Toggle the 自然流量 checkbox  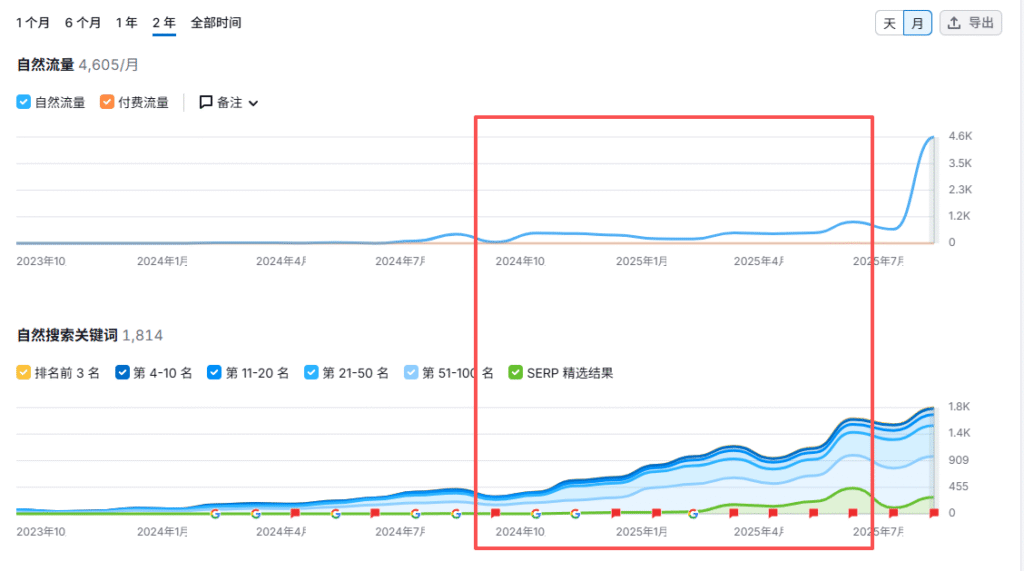point(24,102)
